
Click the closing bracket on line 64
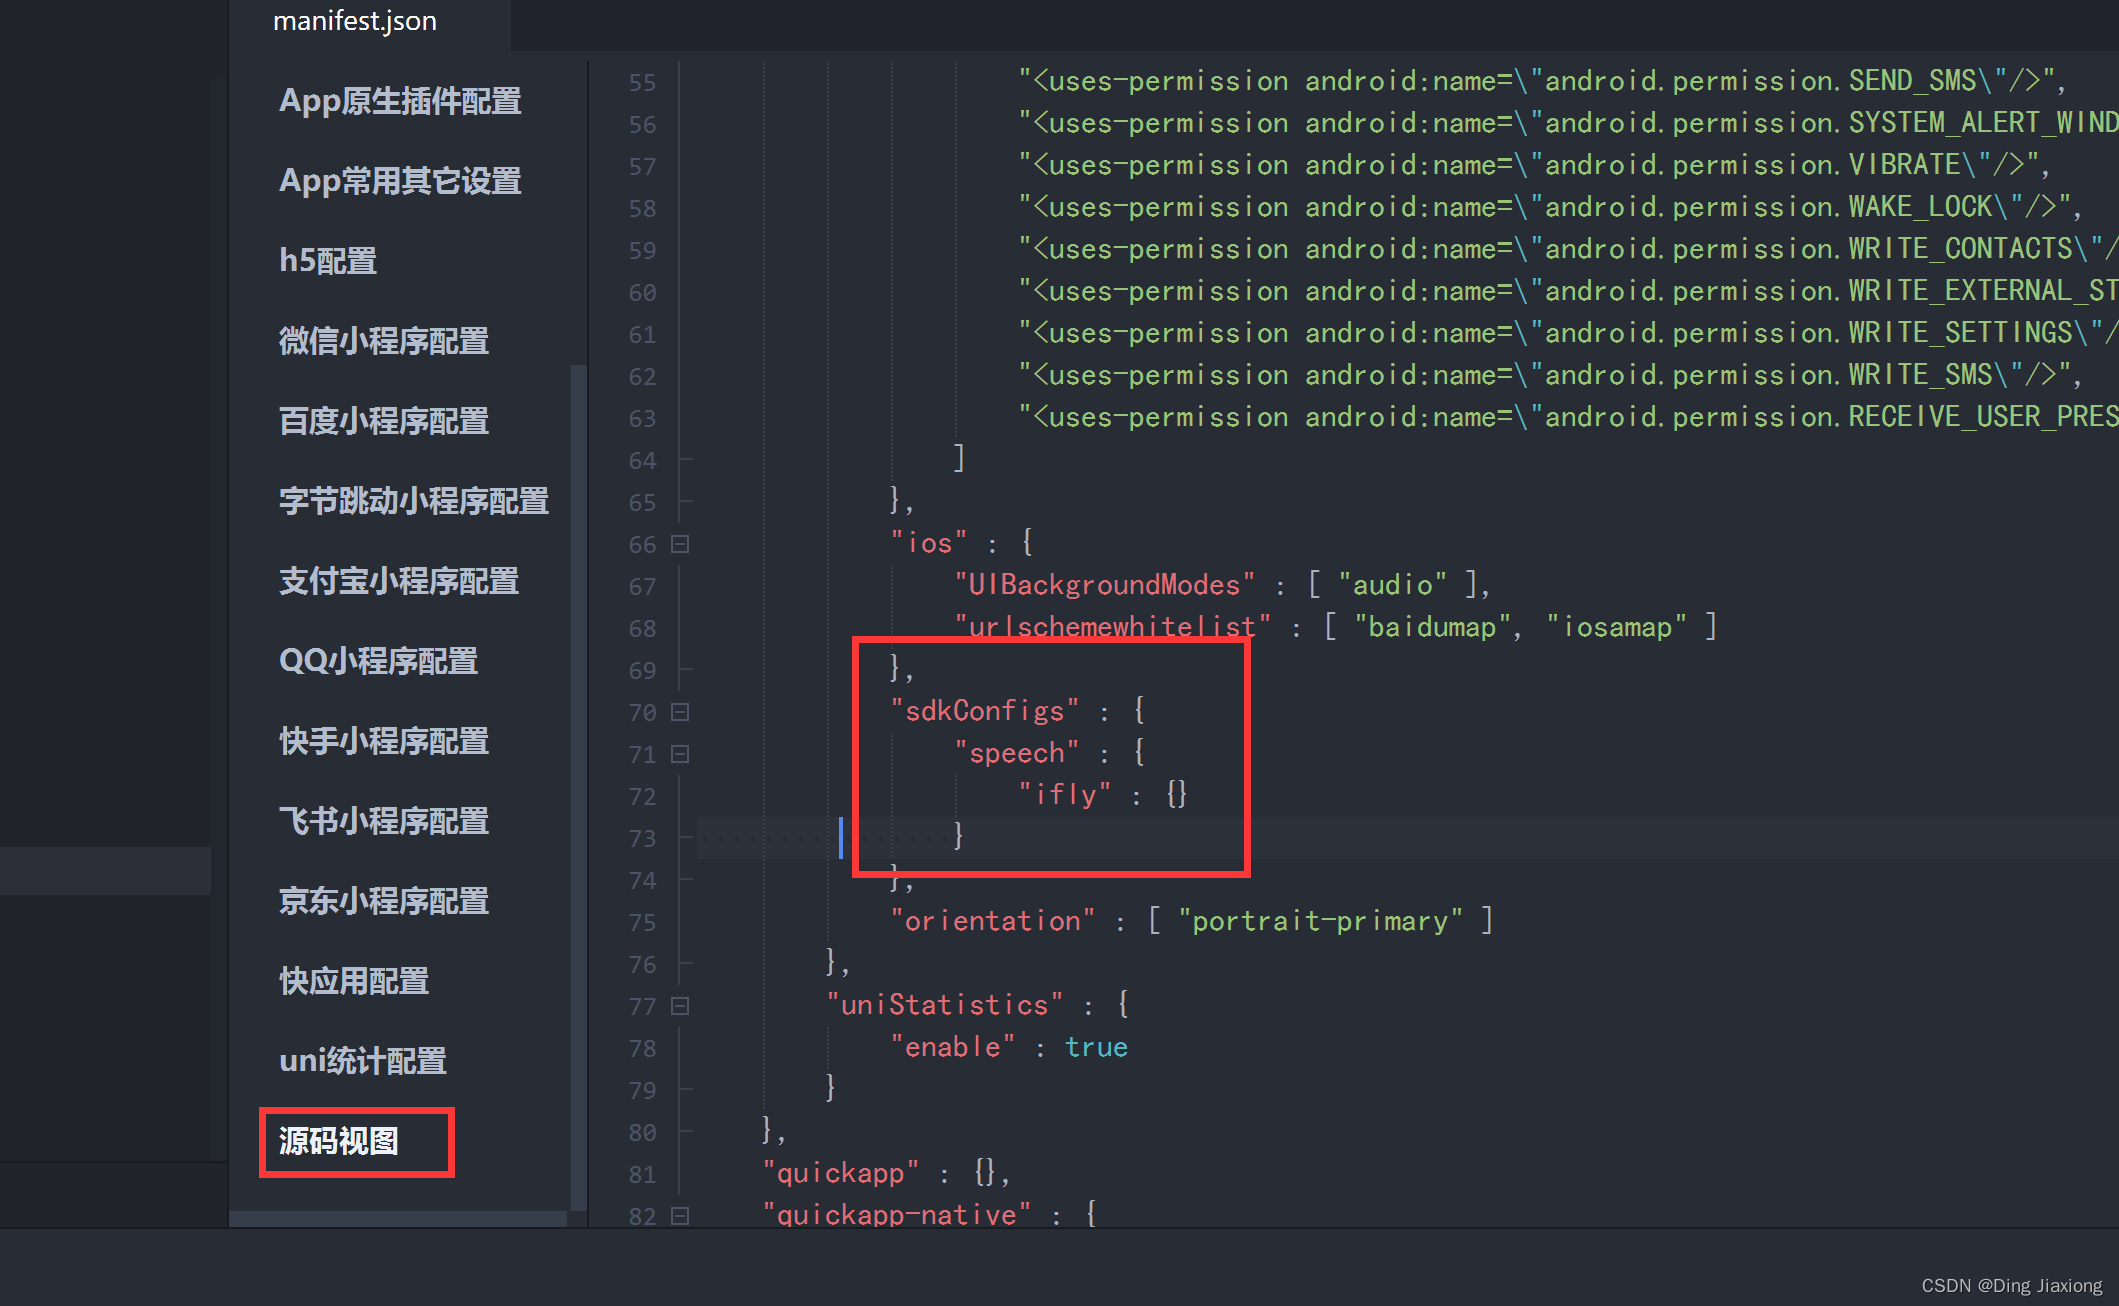pos(960,458)
